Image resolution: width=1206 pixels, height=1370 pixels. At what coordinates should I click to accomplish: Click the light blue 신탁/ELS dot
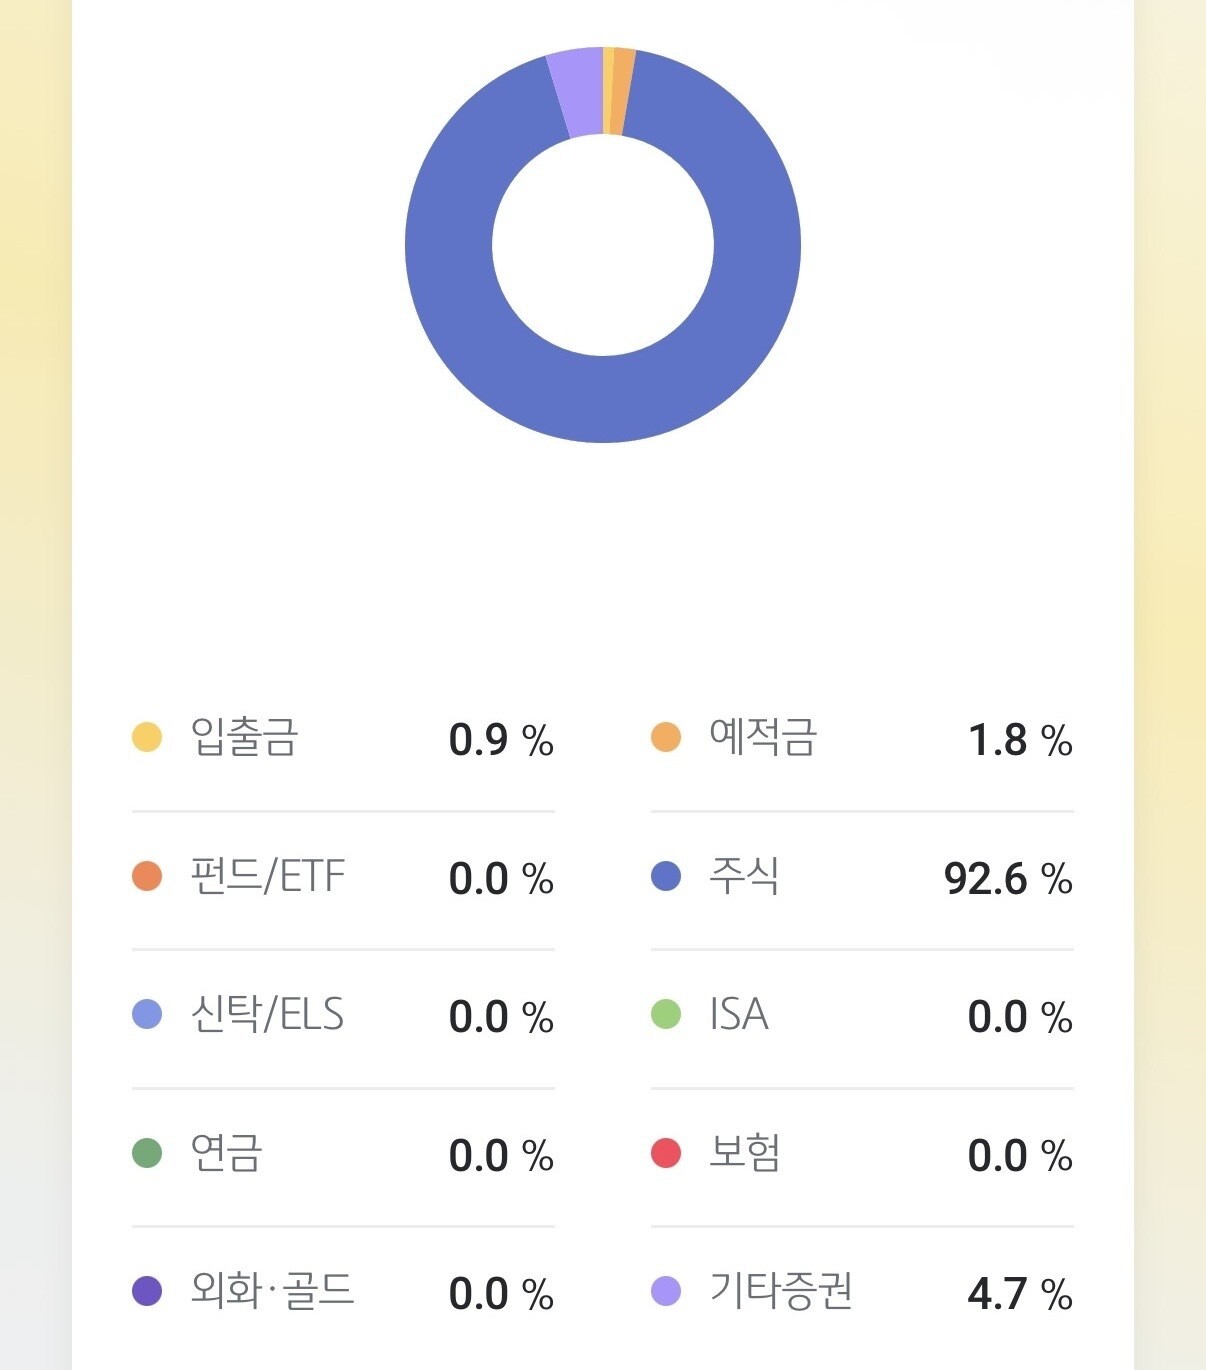click(x=147, y=1014)
